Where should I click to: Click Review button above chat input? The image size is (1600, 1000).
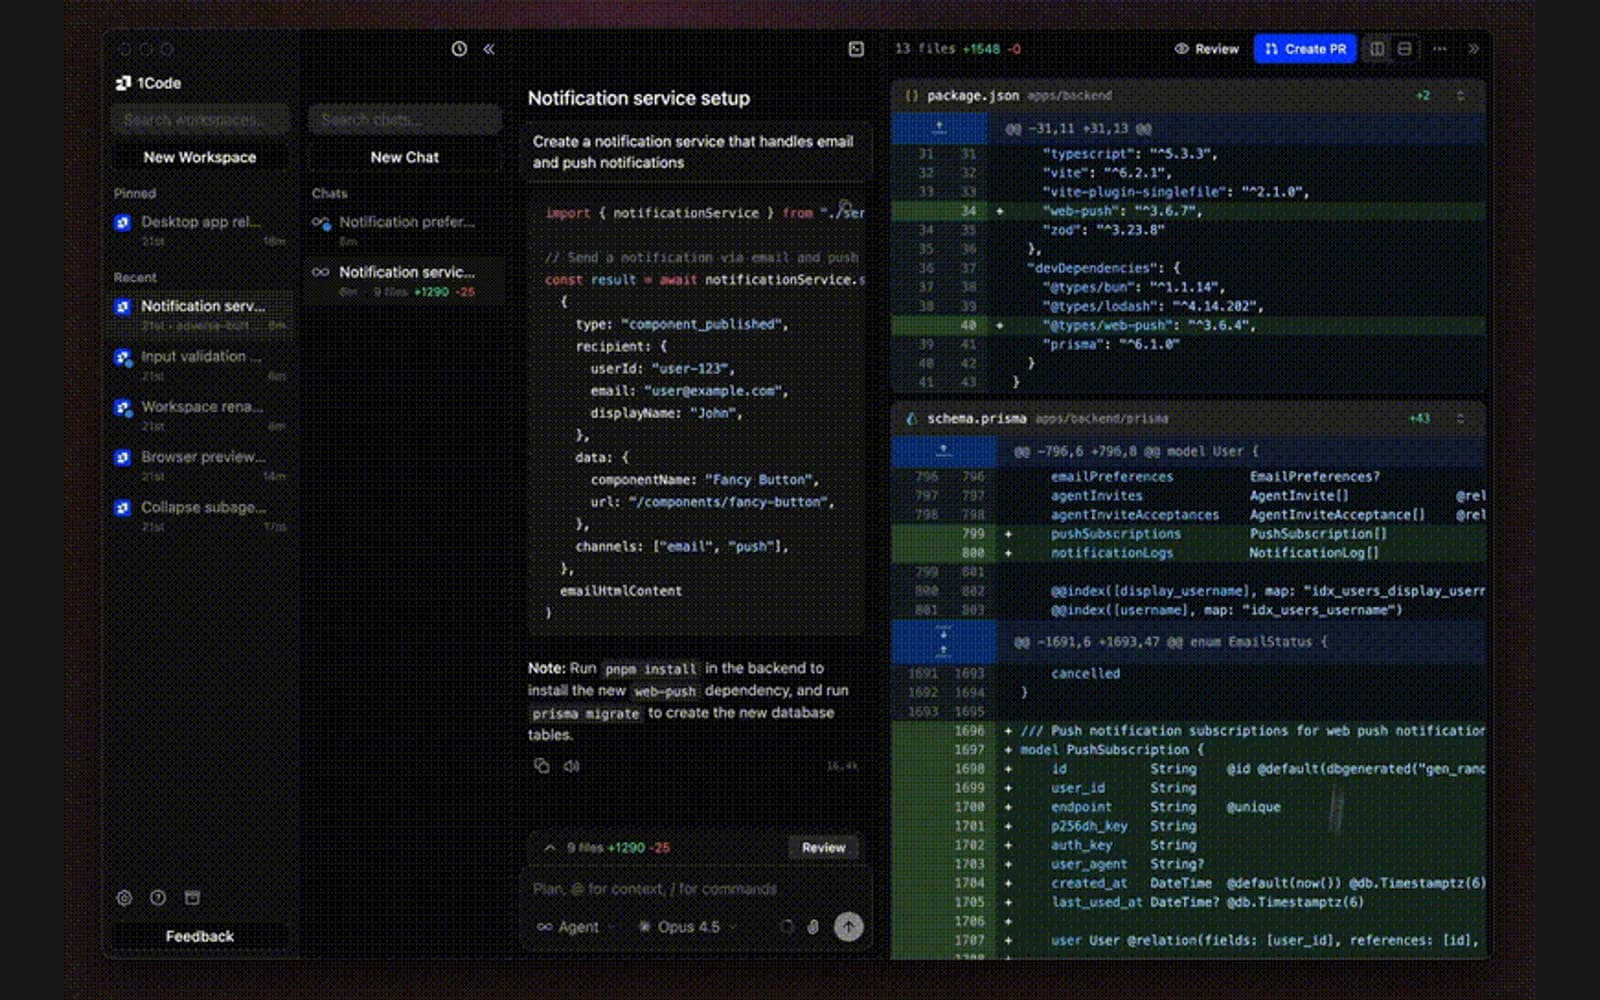tap(823, 848)
